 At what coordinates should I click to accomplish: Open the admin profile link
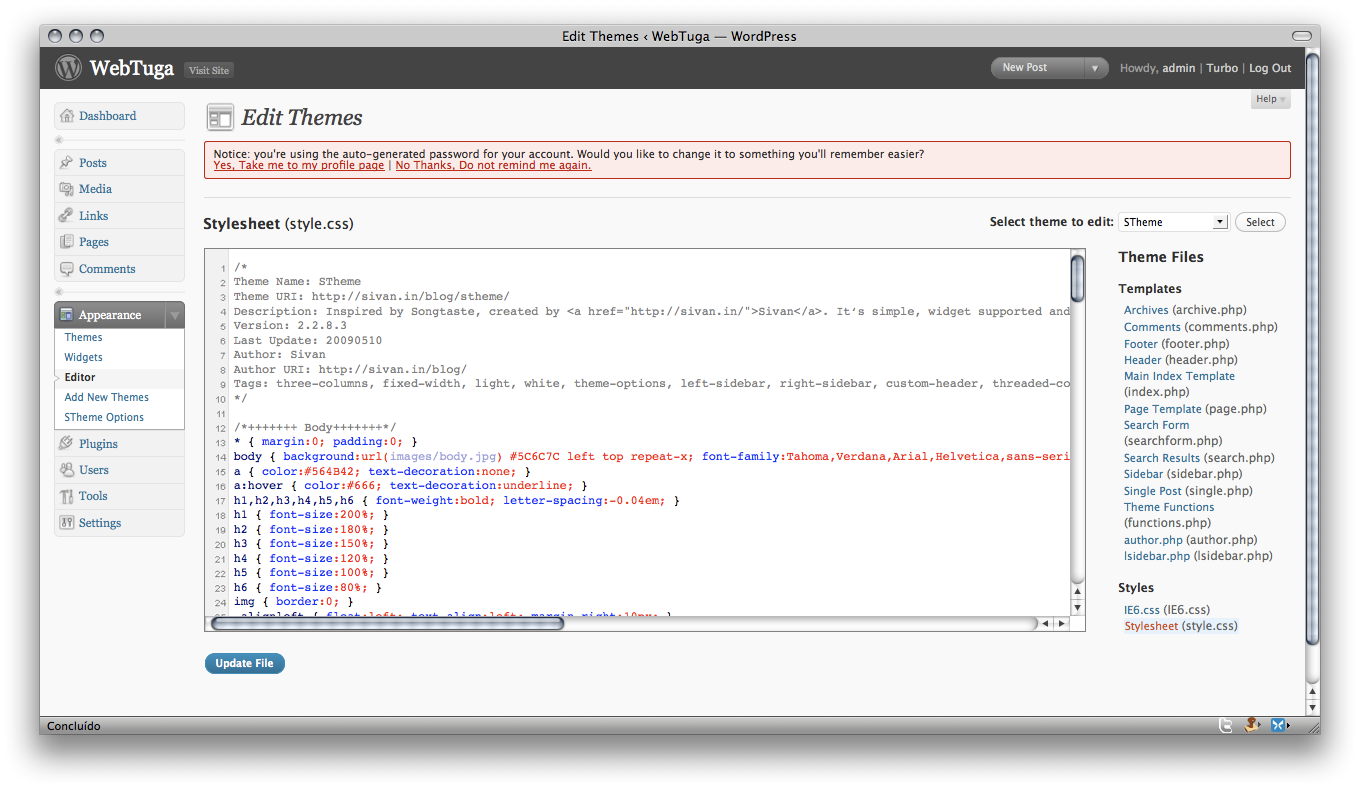(x=1178, y=68)
